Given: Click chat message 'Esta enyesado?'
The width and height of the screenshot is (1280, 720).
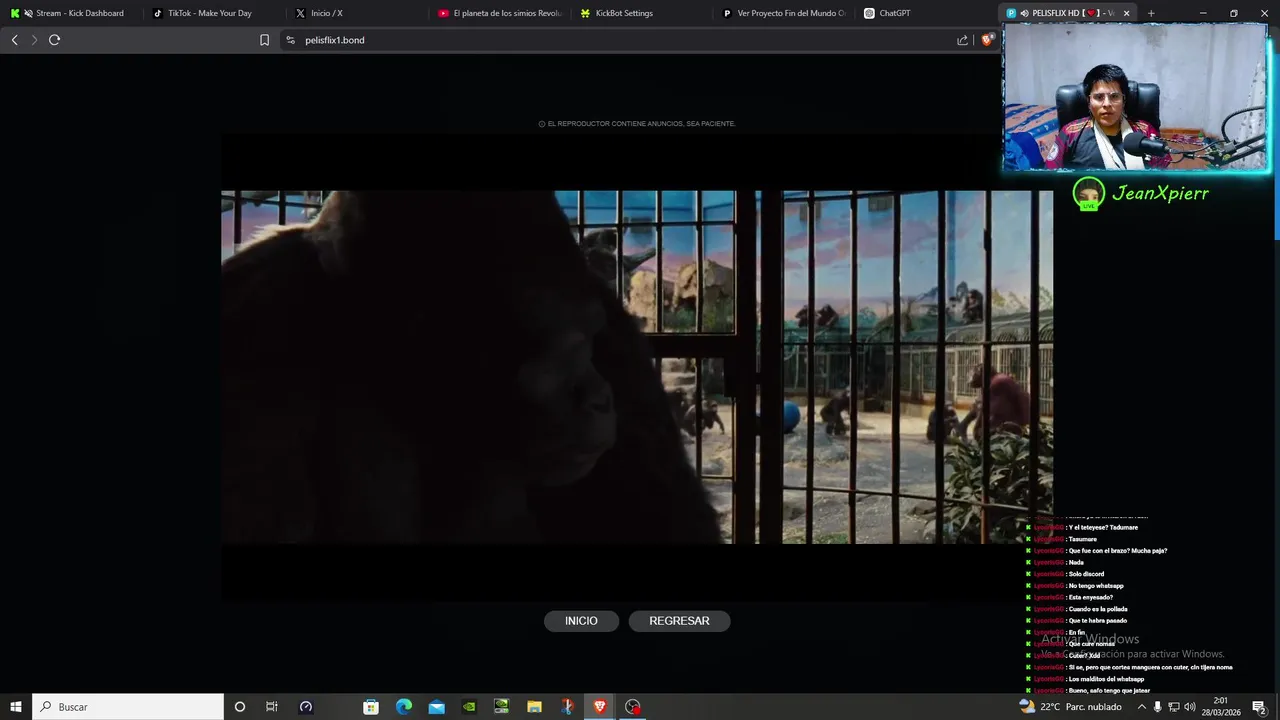Looking at the screenshot, I should [1090, 598].
